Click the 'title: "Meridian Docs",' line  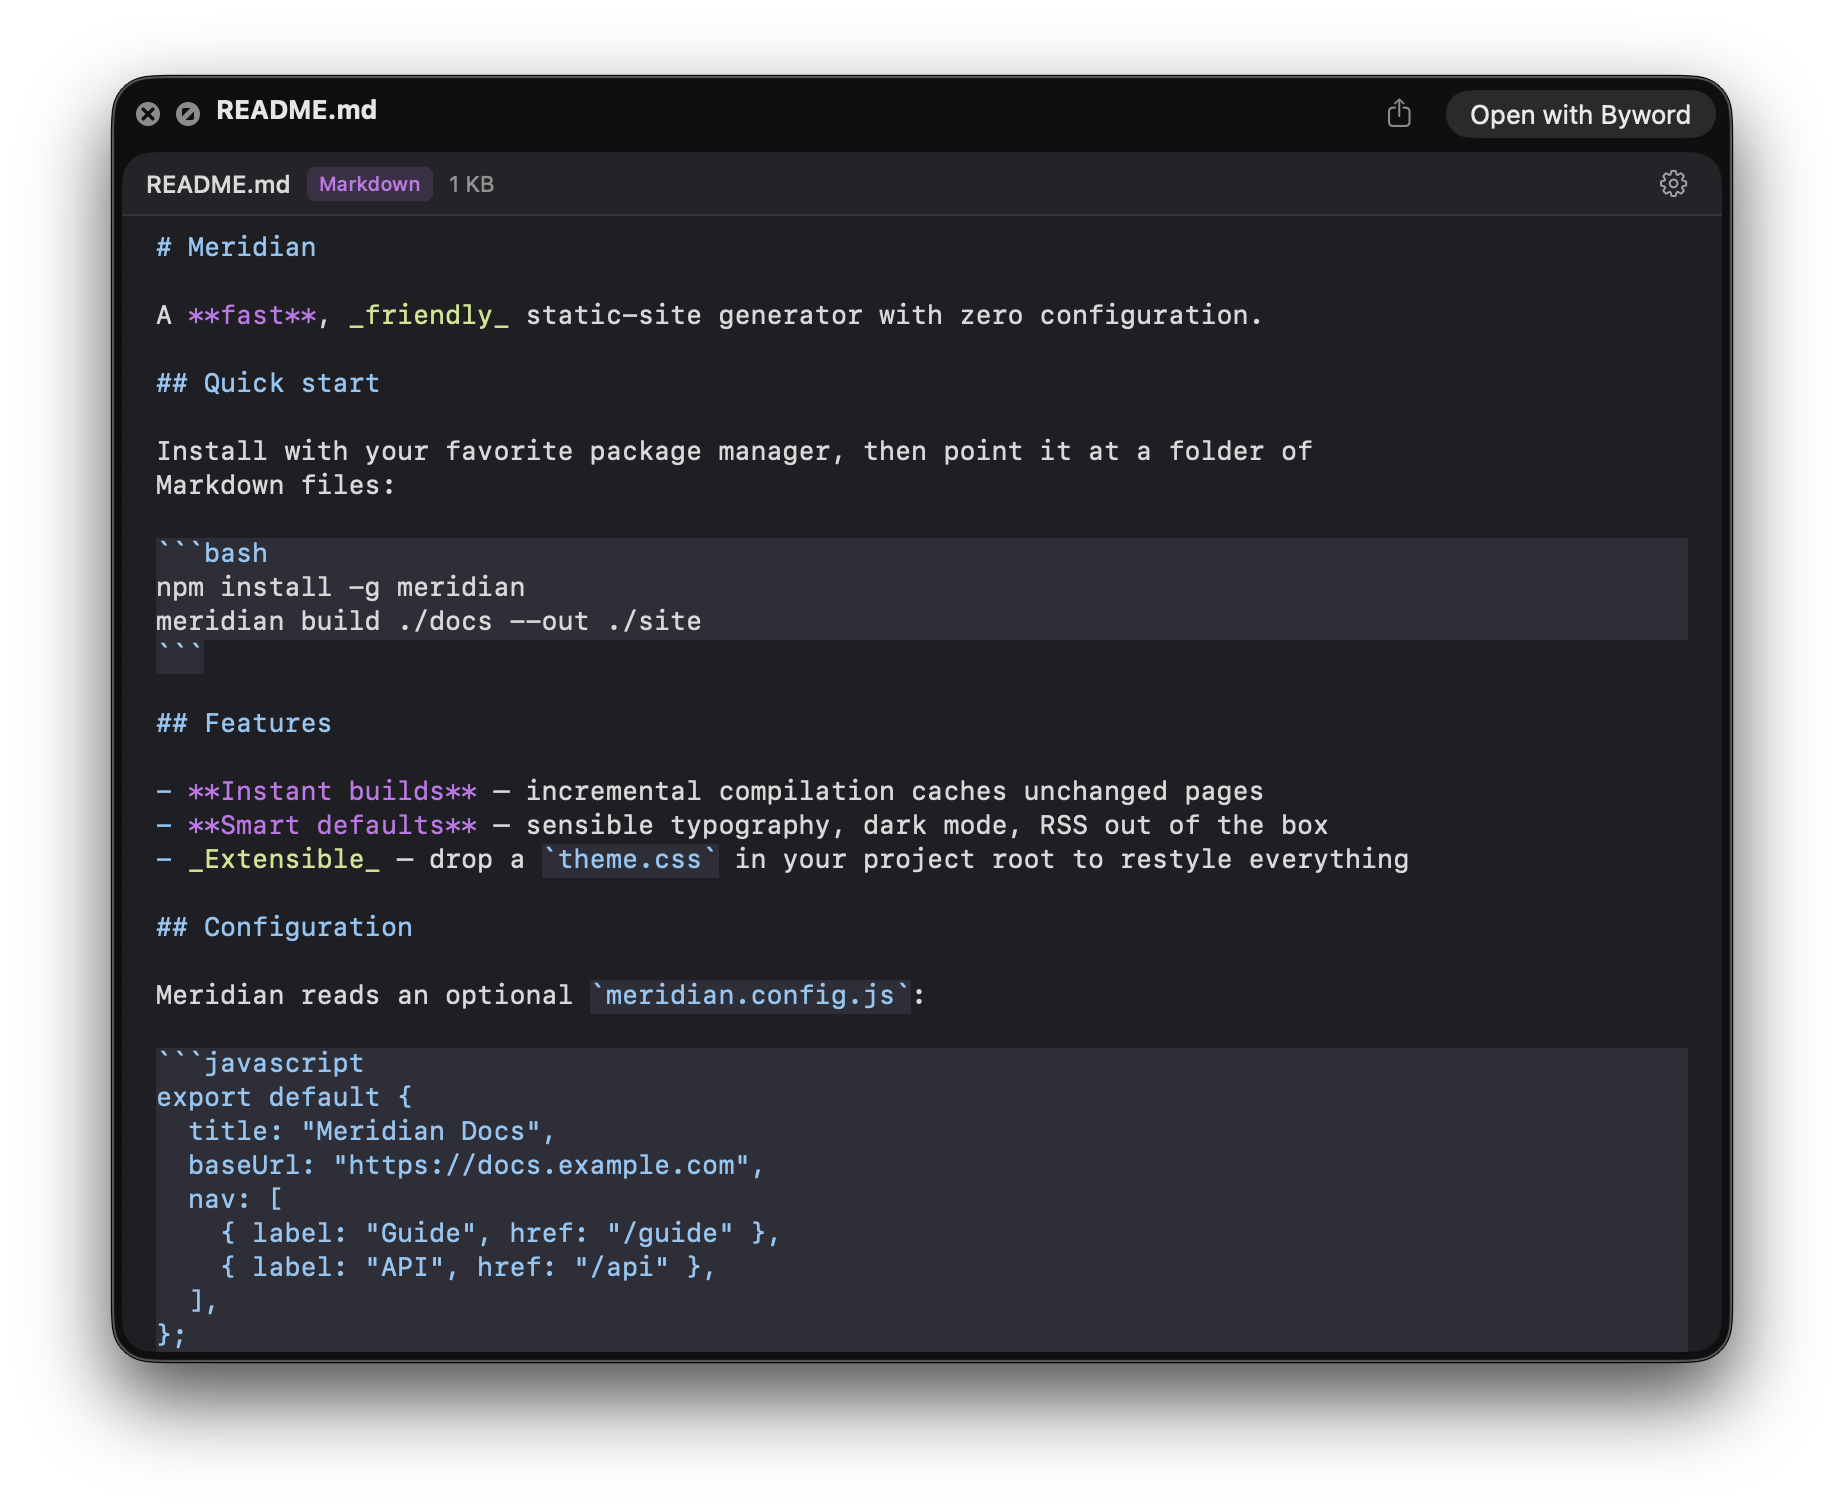pyautogui.click(x=372, y=1132)
